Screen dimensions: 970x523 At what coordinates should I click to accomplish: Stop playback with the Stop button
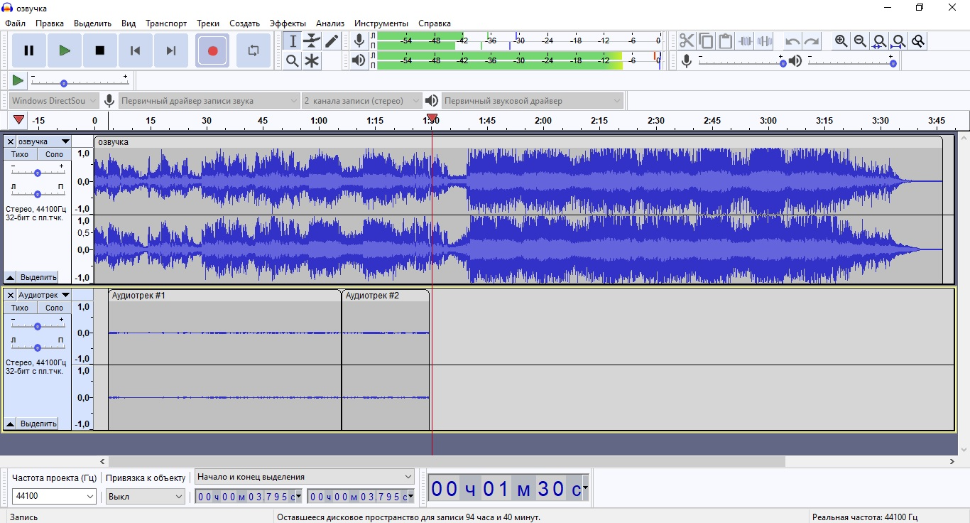(100, 51)
